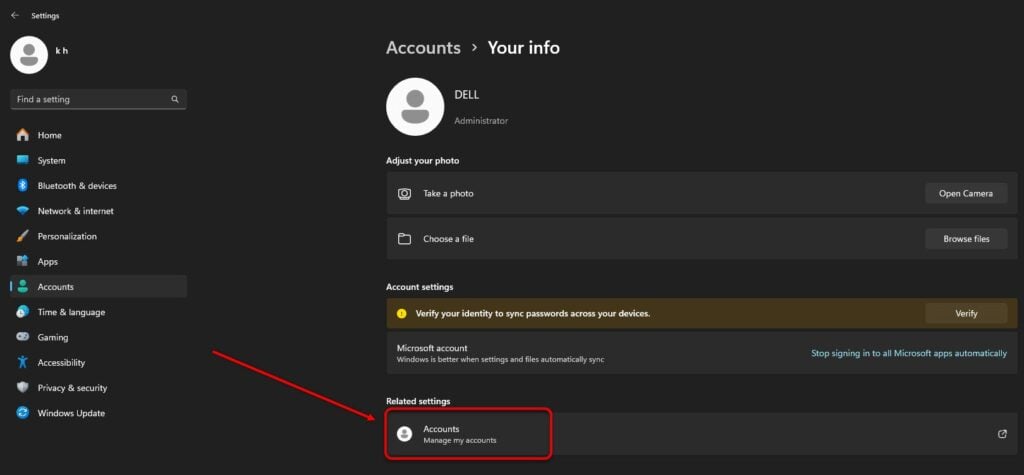
Task: Click the Find a setting search box
Action: [99, 99]
